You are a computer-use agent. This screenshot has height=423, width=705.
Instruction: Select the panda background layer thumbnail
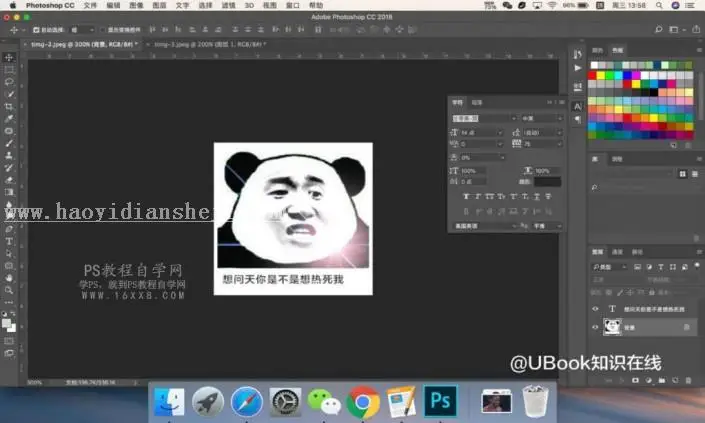pyautogui.click(x=612, y=327)
